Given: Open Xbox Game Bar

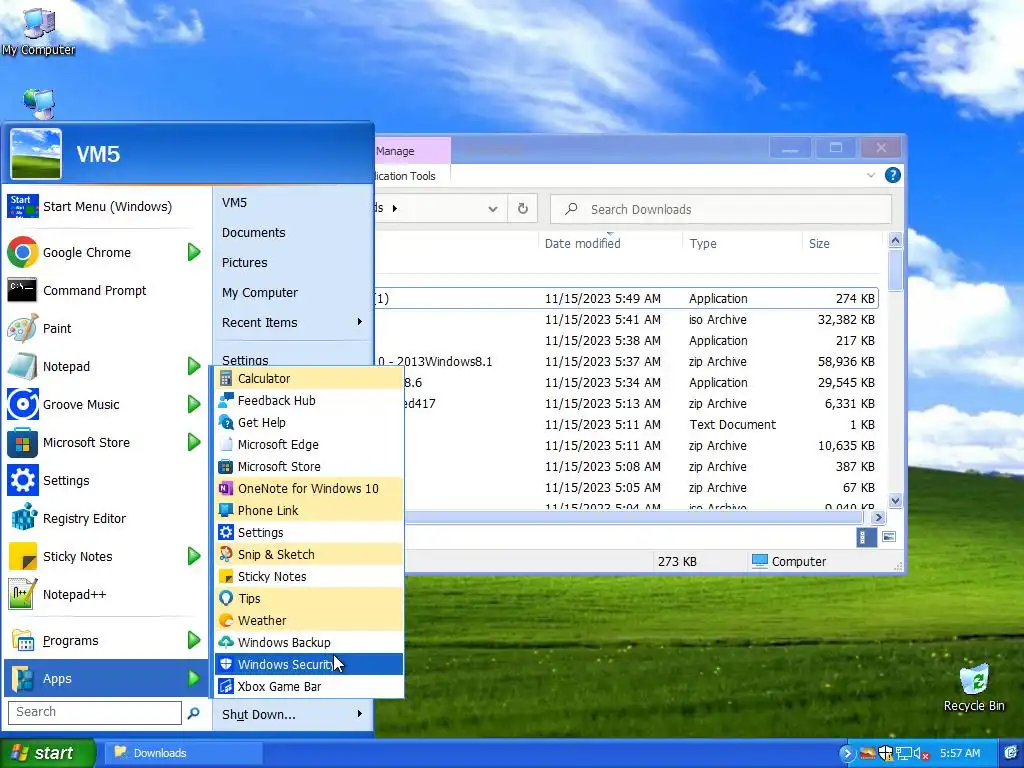Looking at the screenshot, I should 309,686.
